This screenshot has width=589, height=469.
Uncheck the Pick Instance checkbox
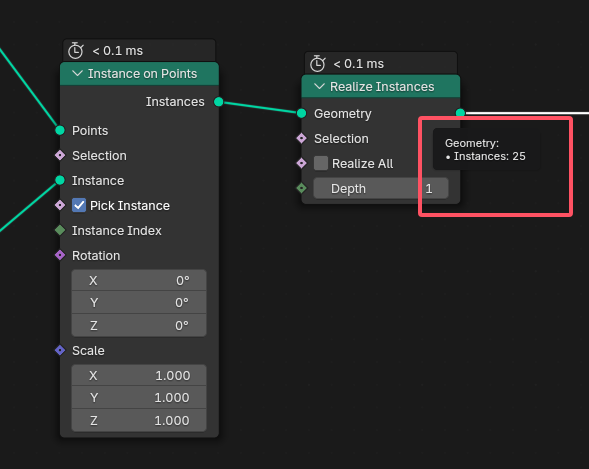pyautogui.click(x=79, y=205)
